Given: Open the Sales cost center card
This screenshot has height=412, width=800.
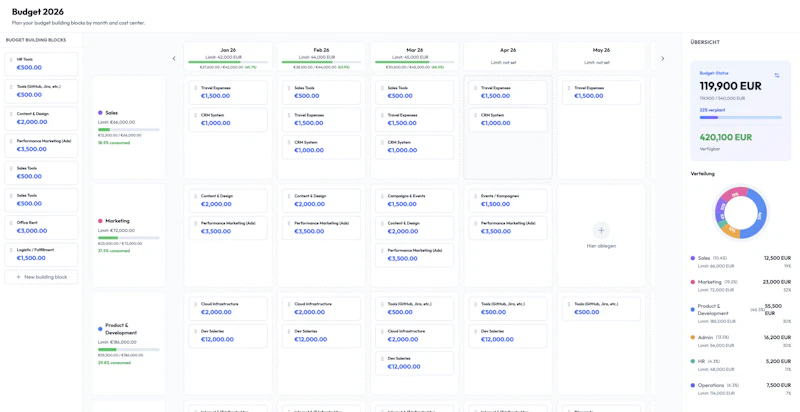Looking at the screenshot, I should [129, 127].
